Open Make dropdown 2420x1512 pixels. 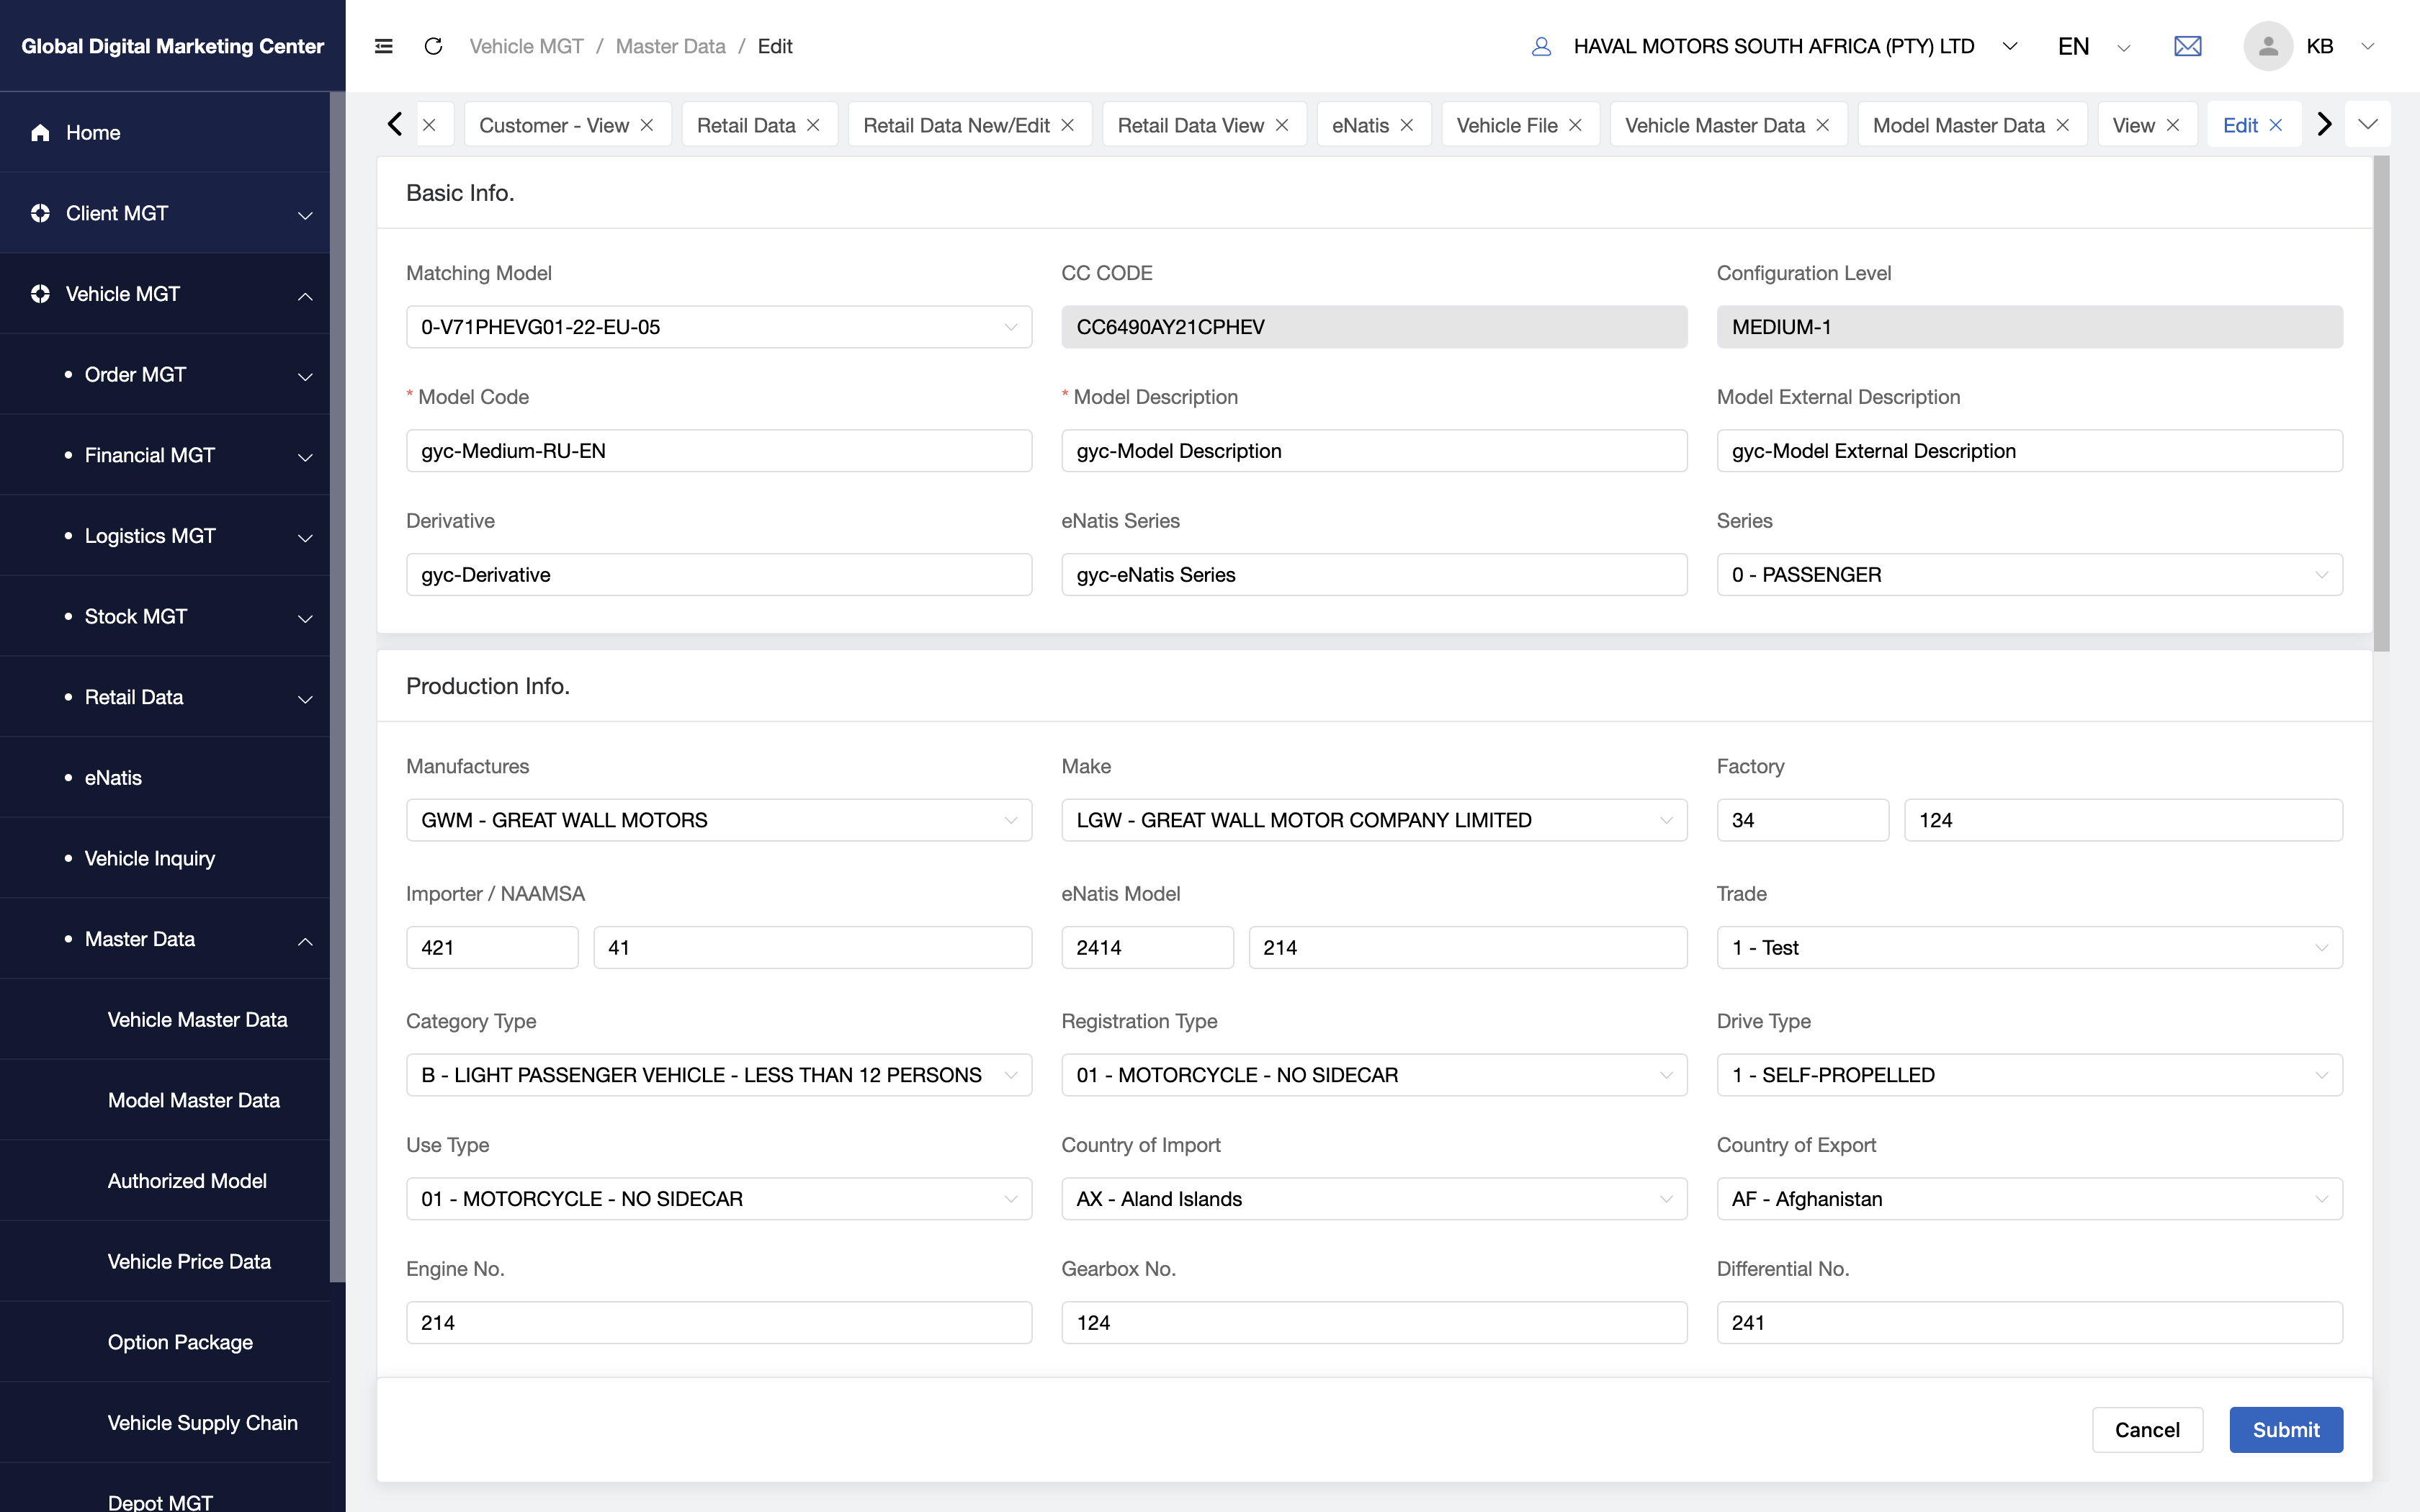[1374, 820]
